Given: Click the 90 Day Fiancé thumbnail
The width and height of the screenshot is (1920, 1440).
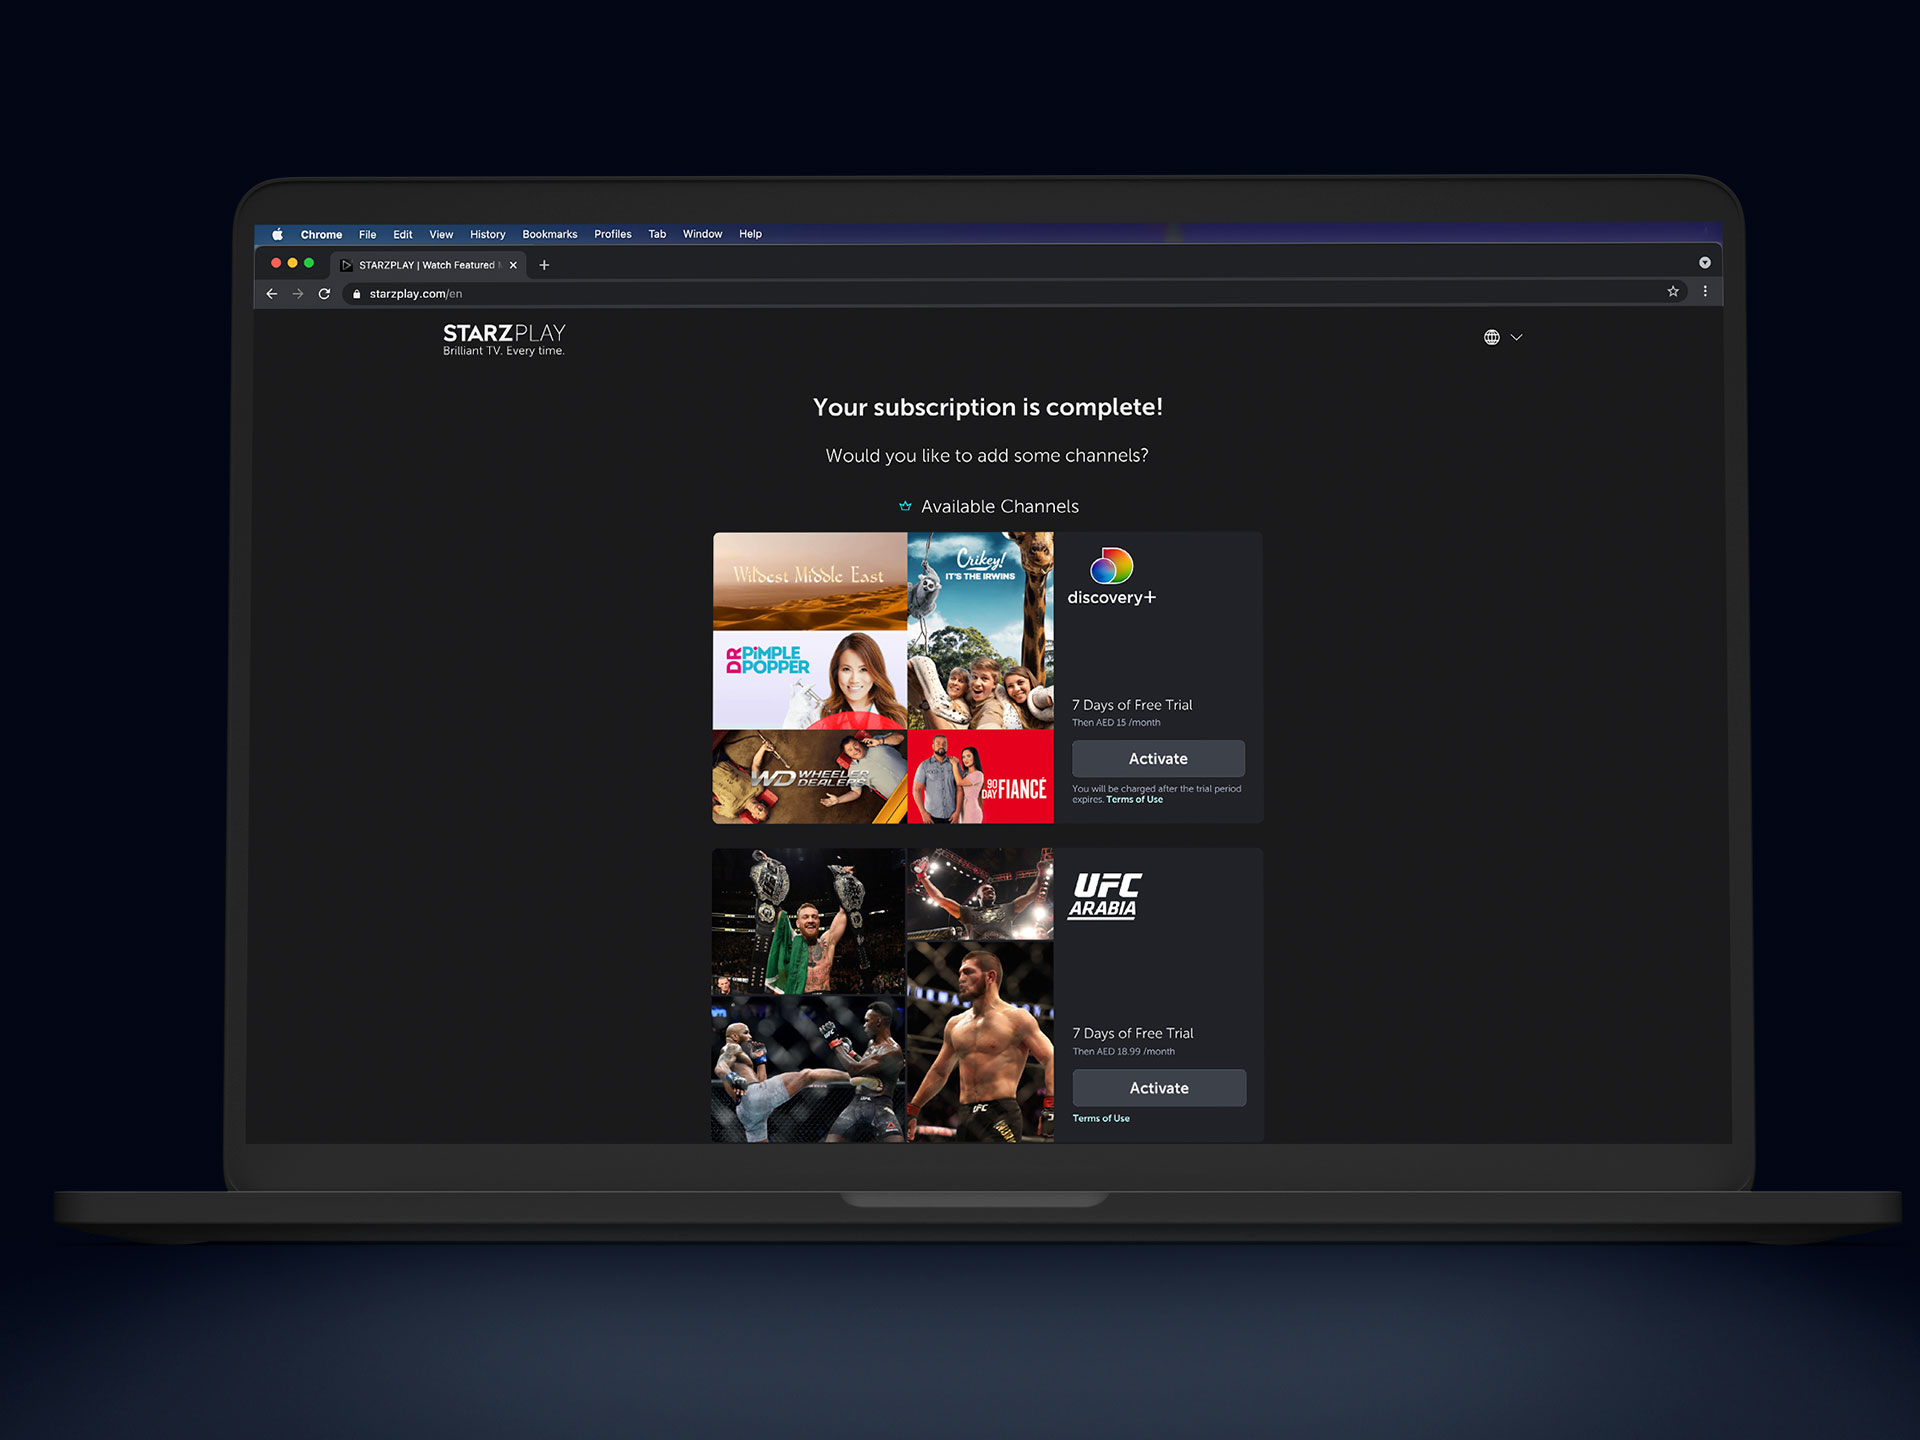Looking at the screenshot, I should (x=980, y=777).
